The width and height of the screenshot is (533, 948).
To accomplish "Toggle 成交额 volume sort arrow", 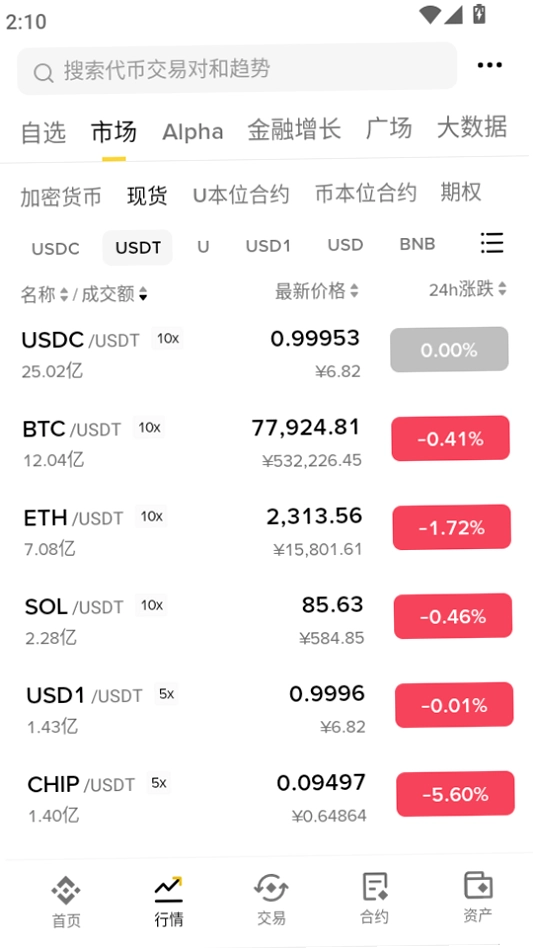I will (143, 294).
